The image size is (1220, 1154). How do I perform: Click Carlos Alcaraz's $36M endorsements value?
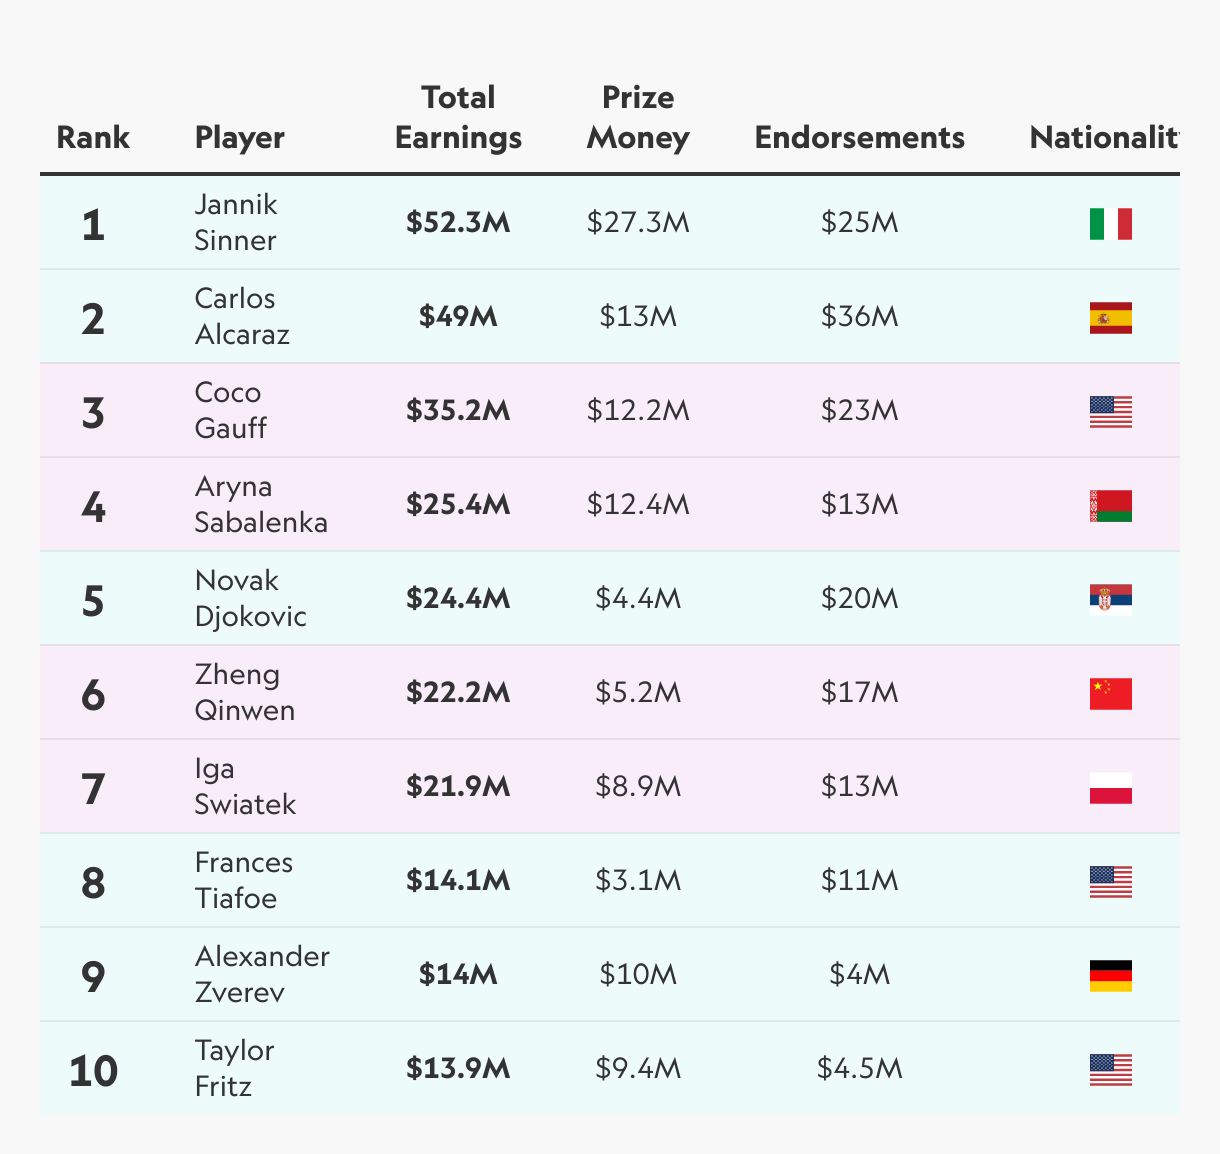[860, 316]
